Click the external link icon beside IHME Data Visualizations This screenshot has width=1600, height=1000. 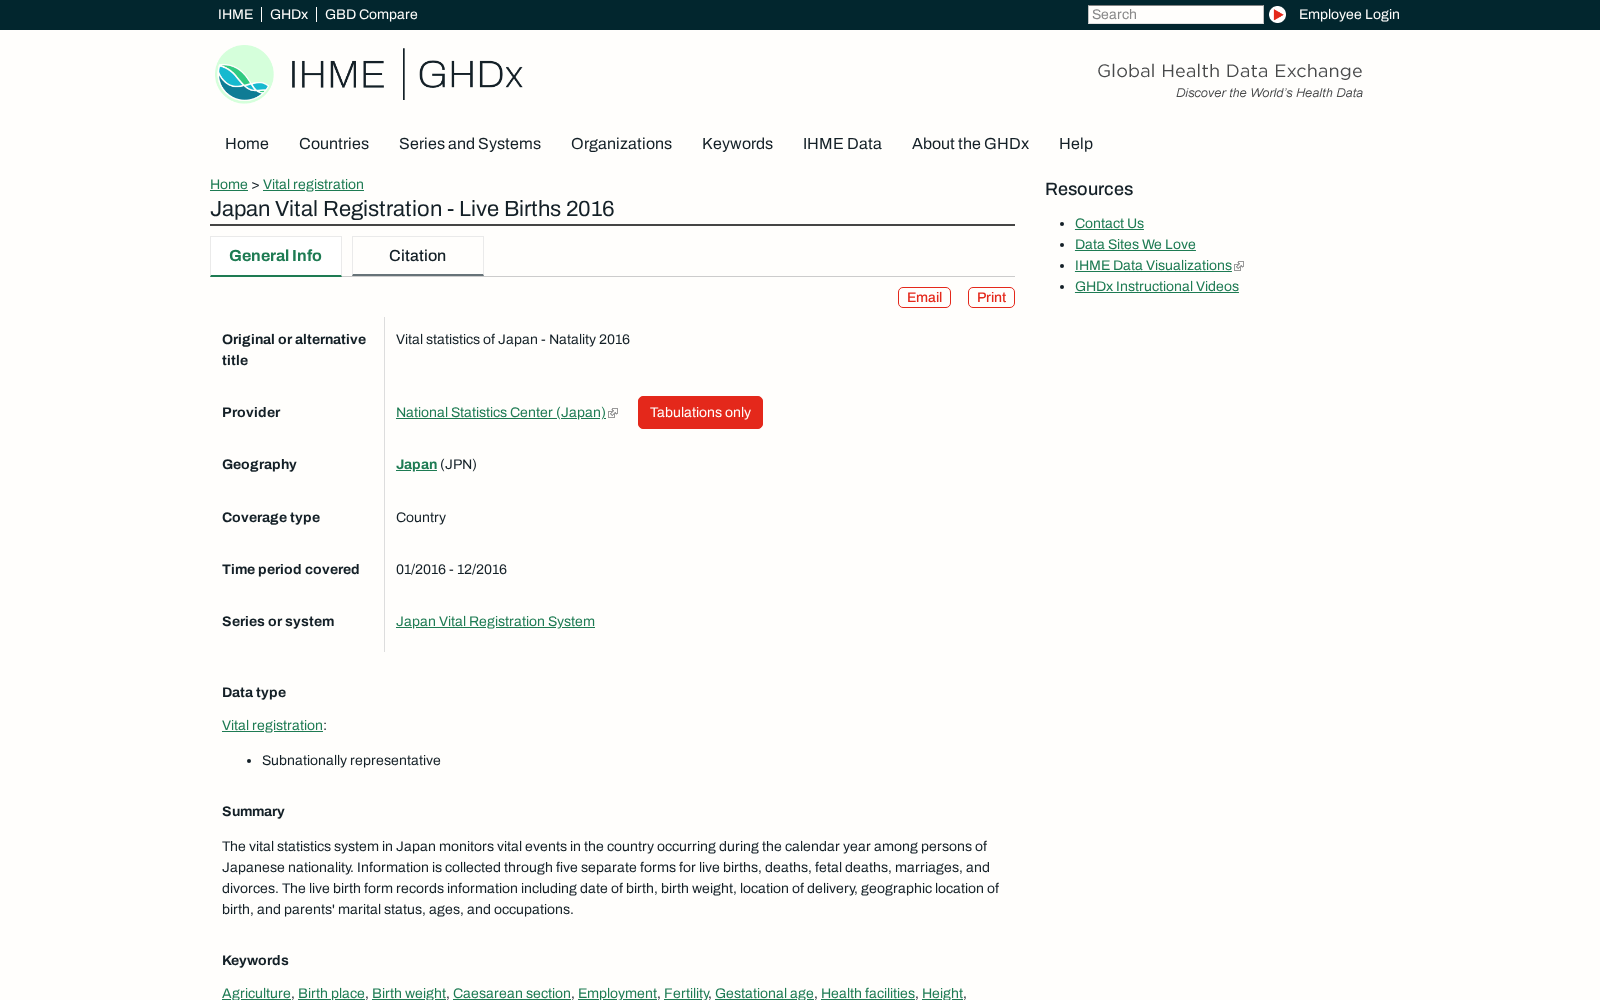point(1239,266)
